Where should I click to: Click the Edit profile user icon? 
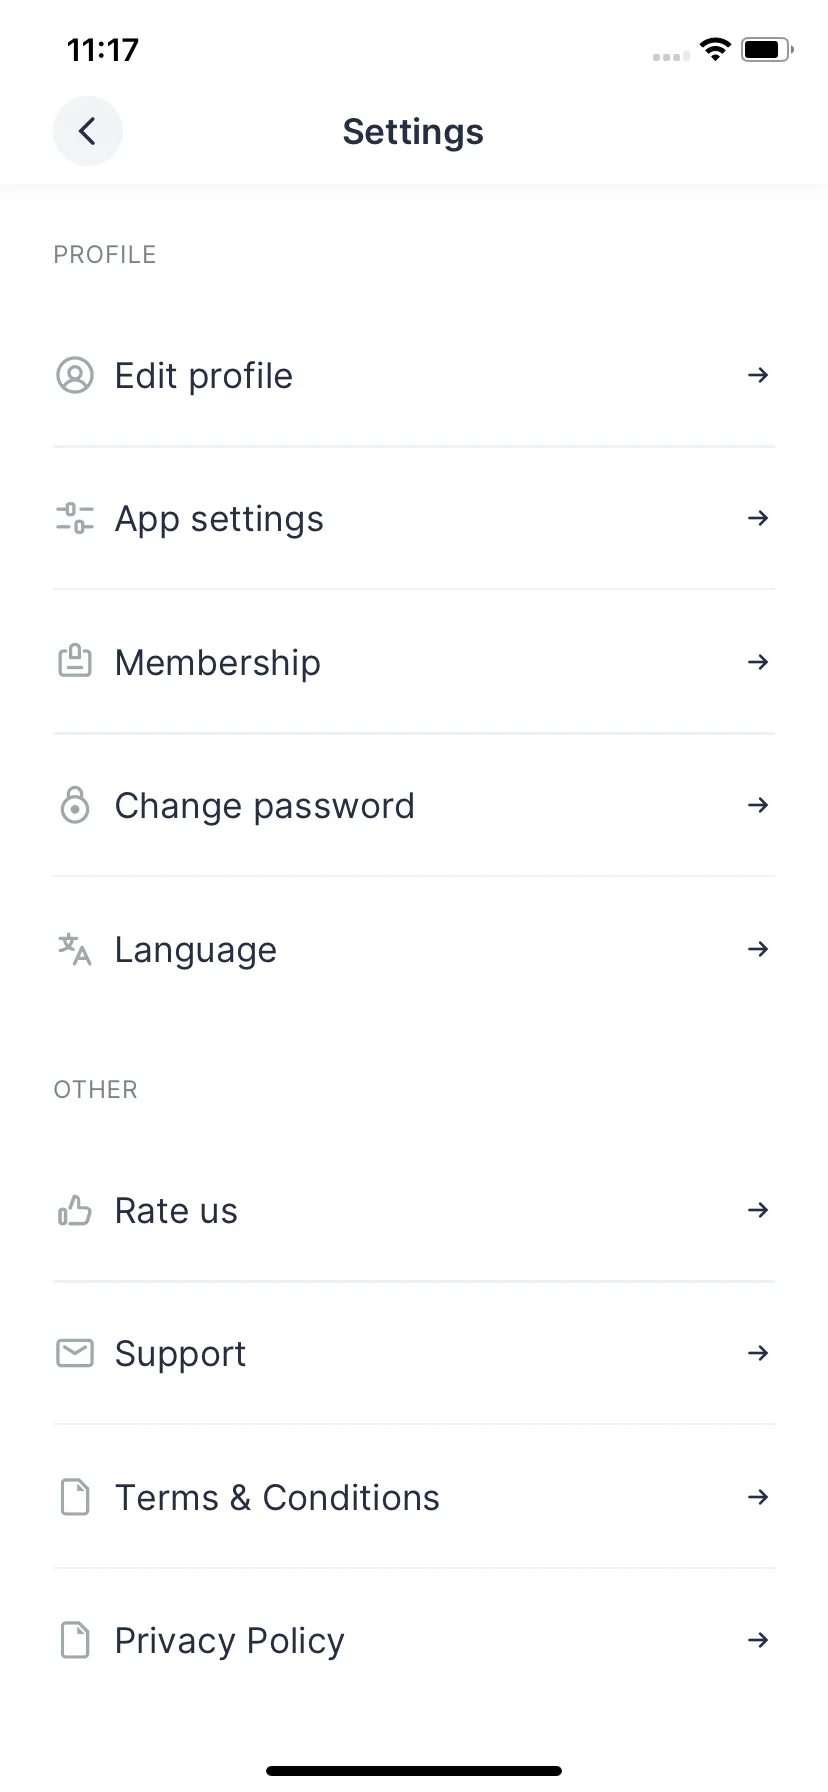click(75, 375)
